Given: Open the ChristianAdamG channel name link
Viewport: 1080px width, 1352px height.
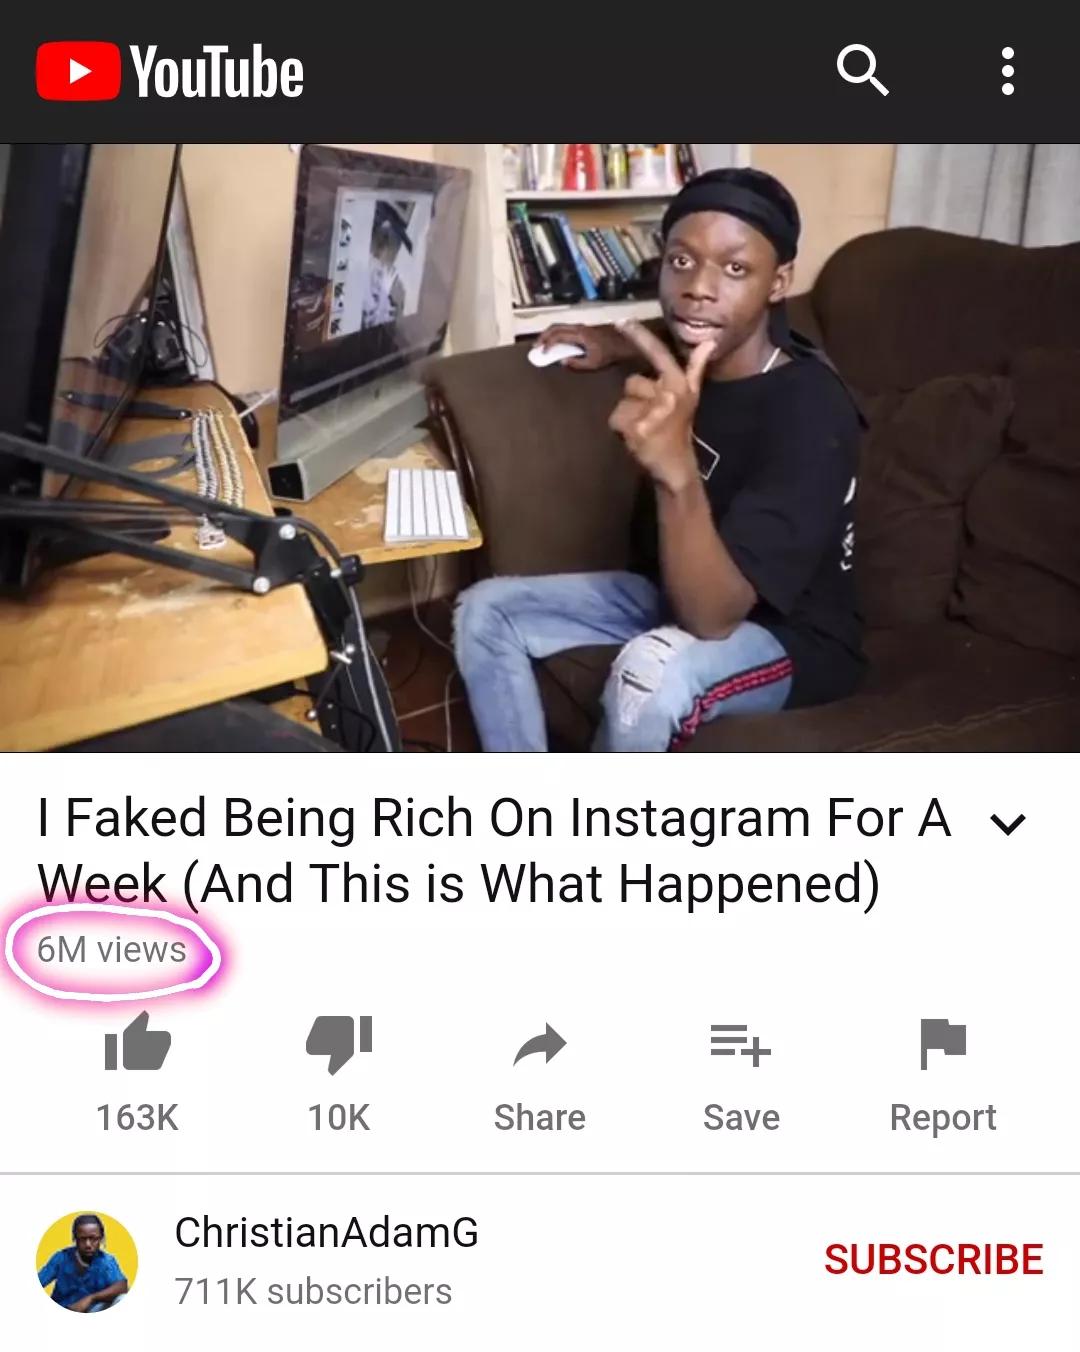Looking at the screenshot, I should click(x=326, y=1232).
